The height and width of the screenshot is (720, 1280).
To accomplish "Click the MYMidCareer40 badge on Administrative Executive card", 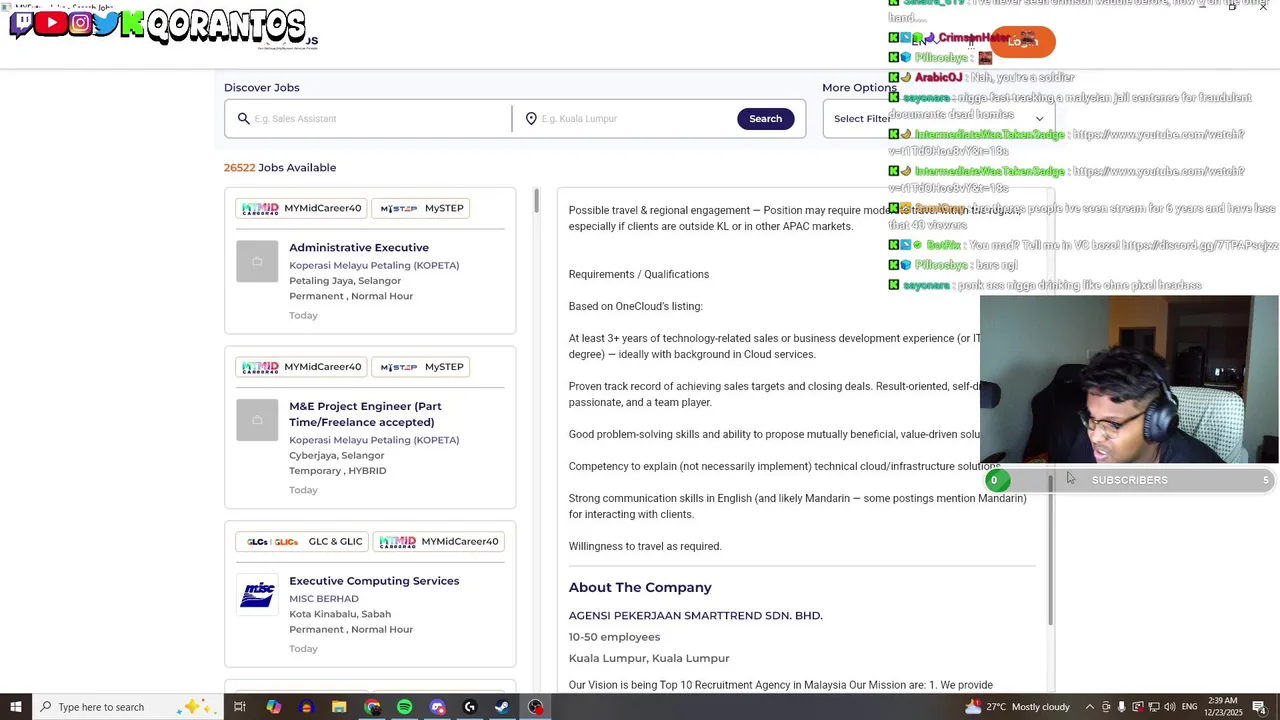I will point(301,208).
